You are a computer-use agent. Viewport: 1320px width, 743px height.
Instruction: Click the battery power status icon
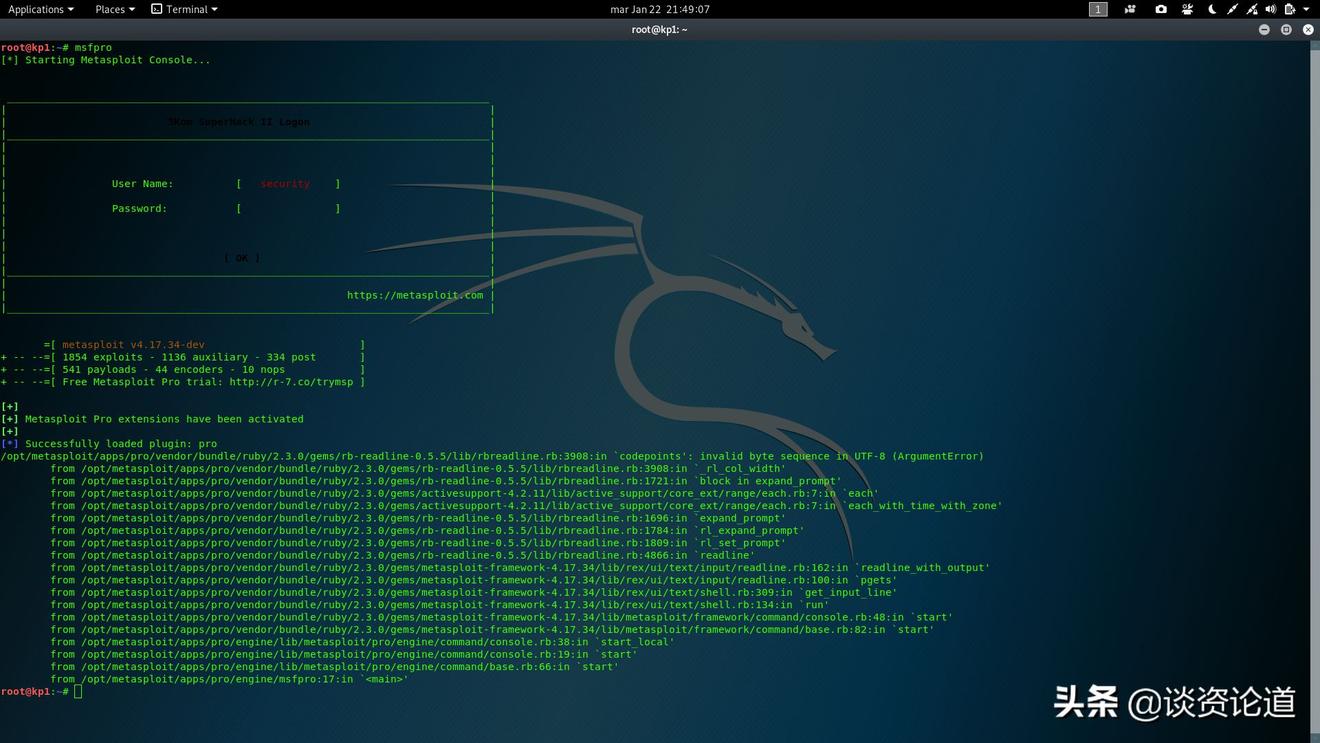tap(1289, 9)
